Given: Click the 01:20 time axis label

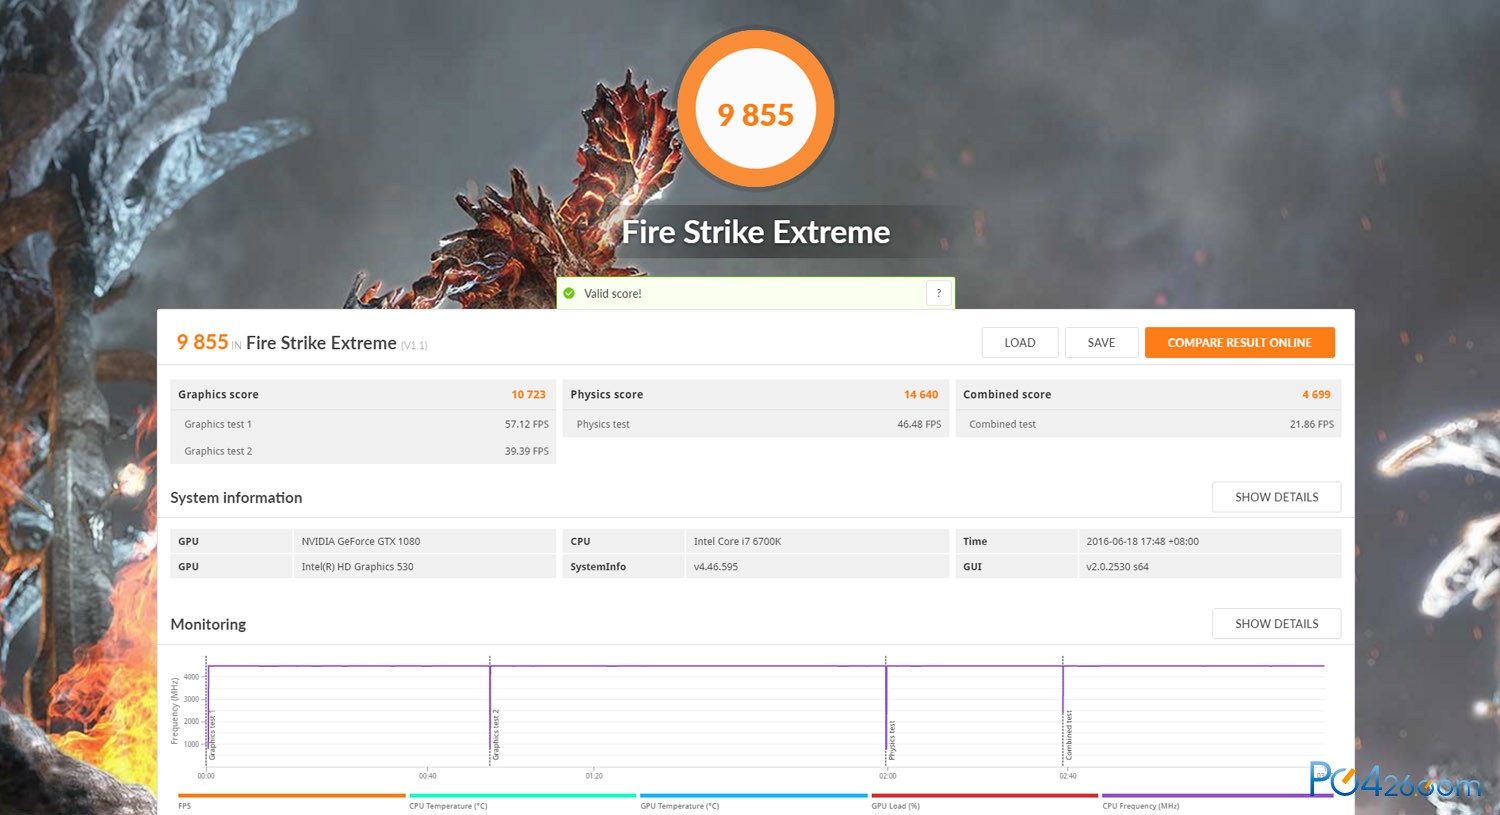Looking at the screenshot, I should [594, 776].
